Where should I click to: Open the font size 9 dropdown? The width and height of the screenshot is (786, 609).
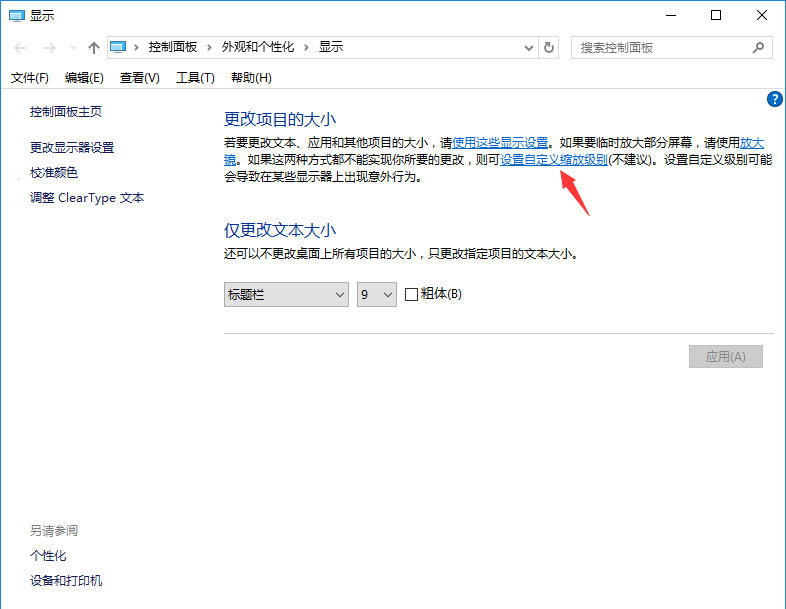(377, 294)
